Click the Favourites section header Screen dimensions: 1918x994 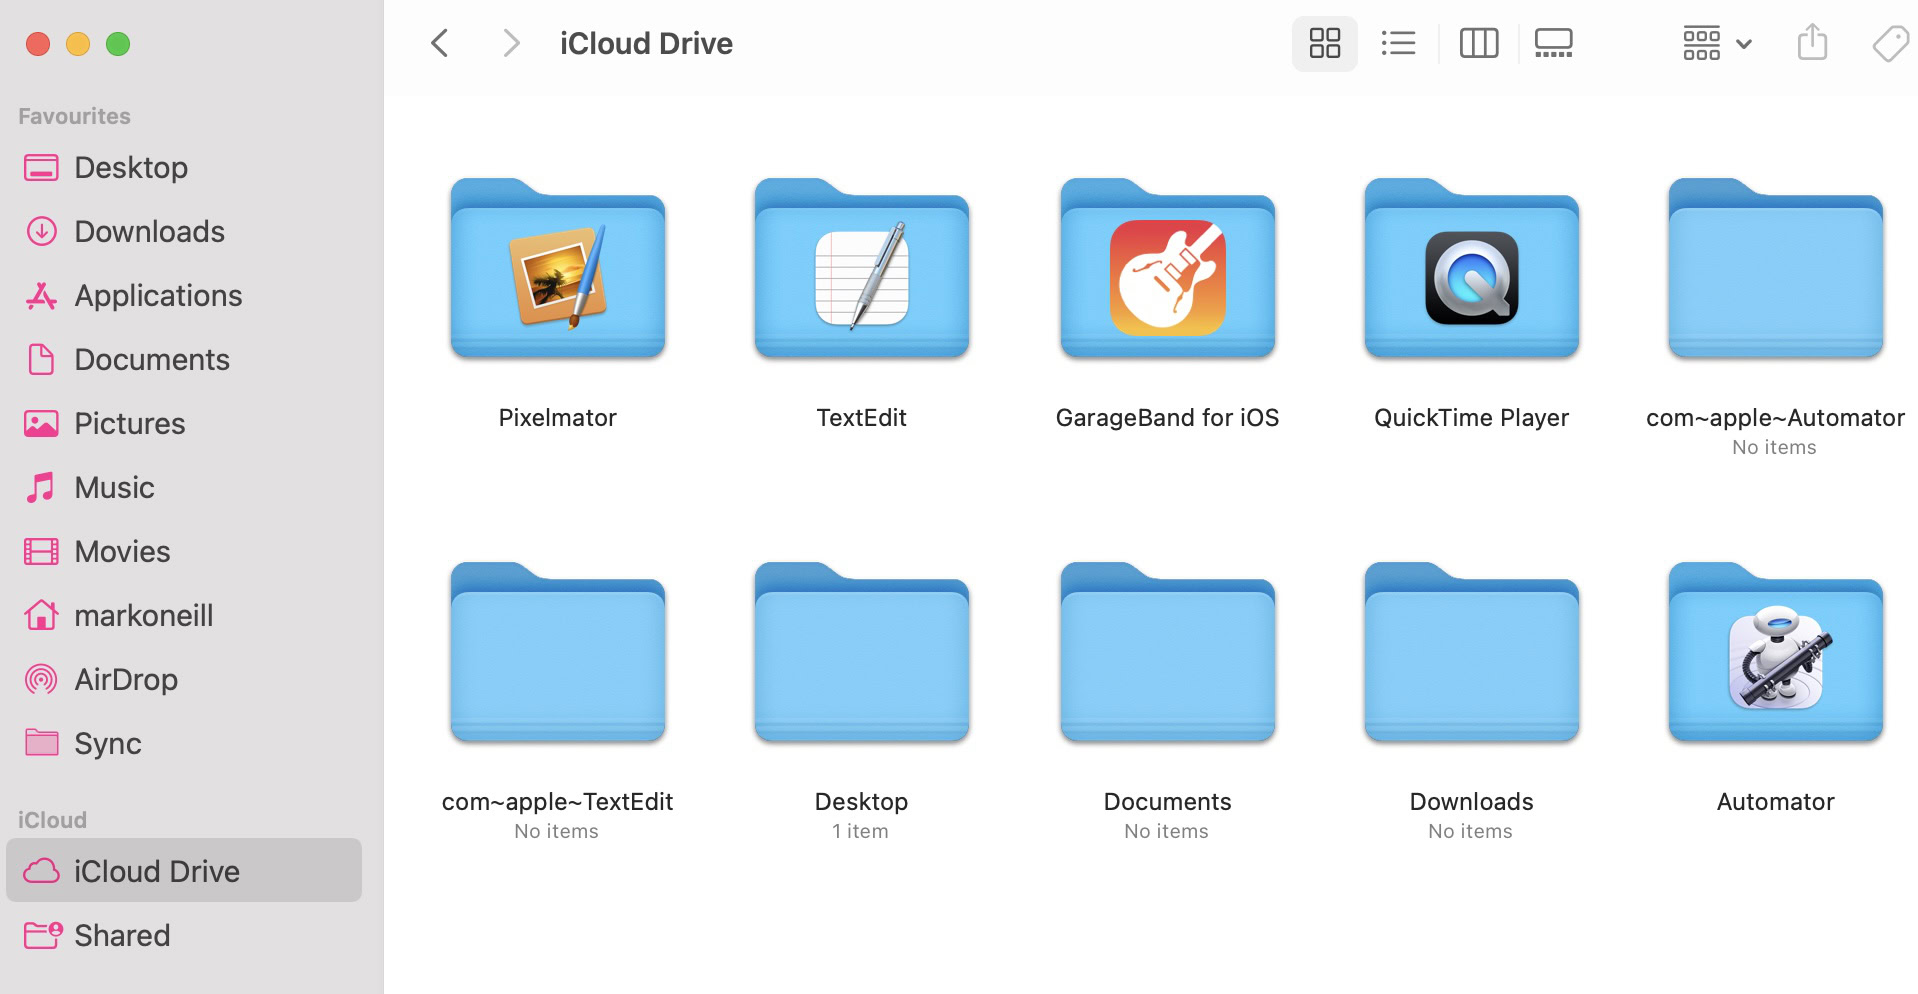click(74, 116)
